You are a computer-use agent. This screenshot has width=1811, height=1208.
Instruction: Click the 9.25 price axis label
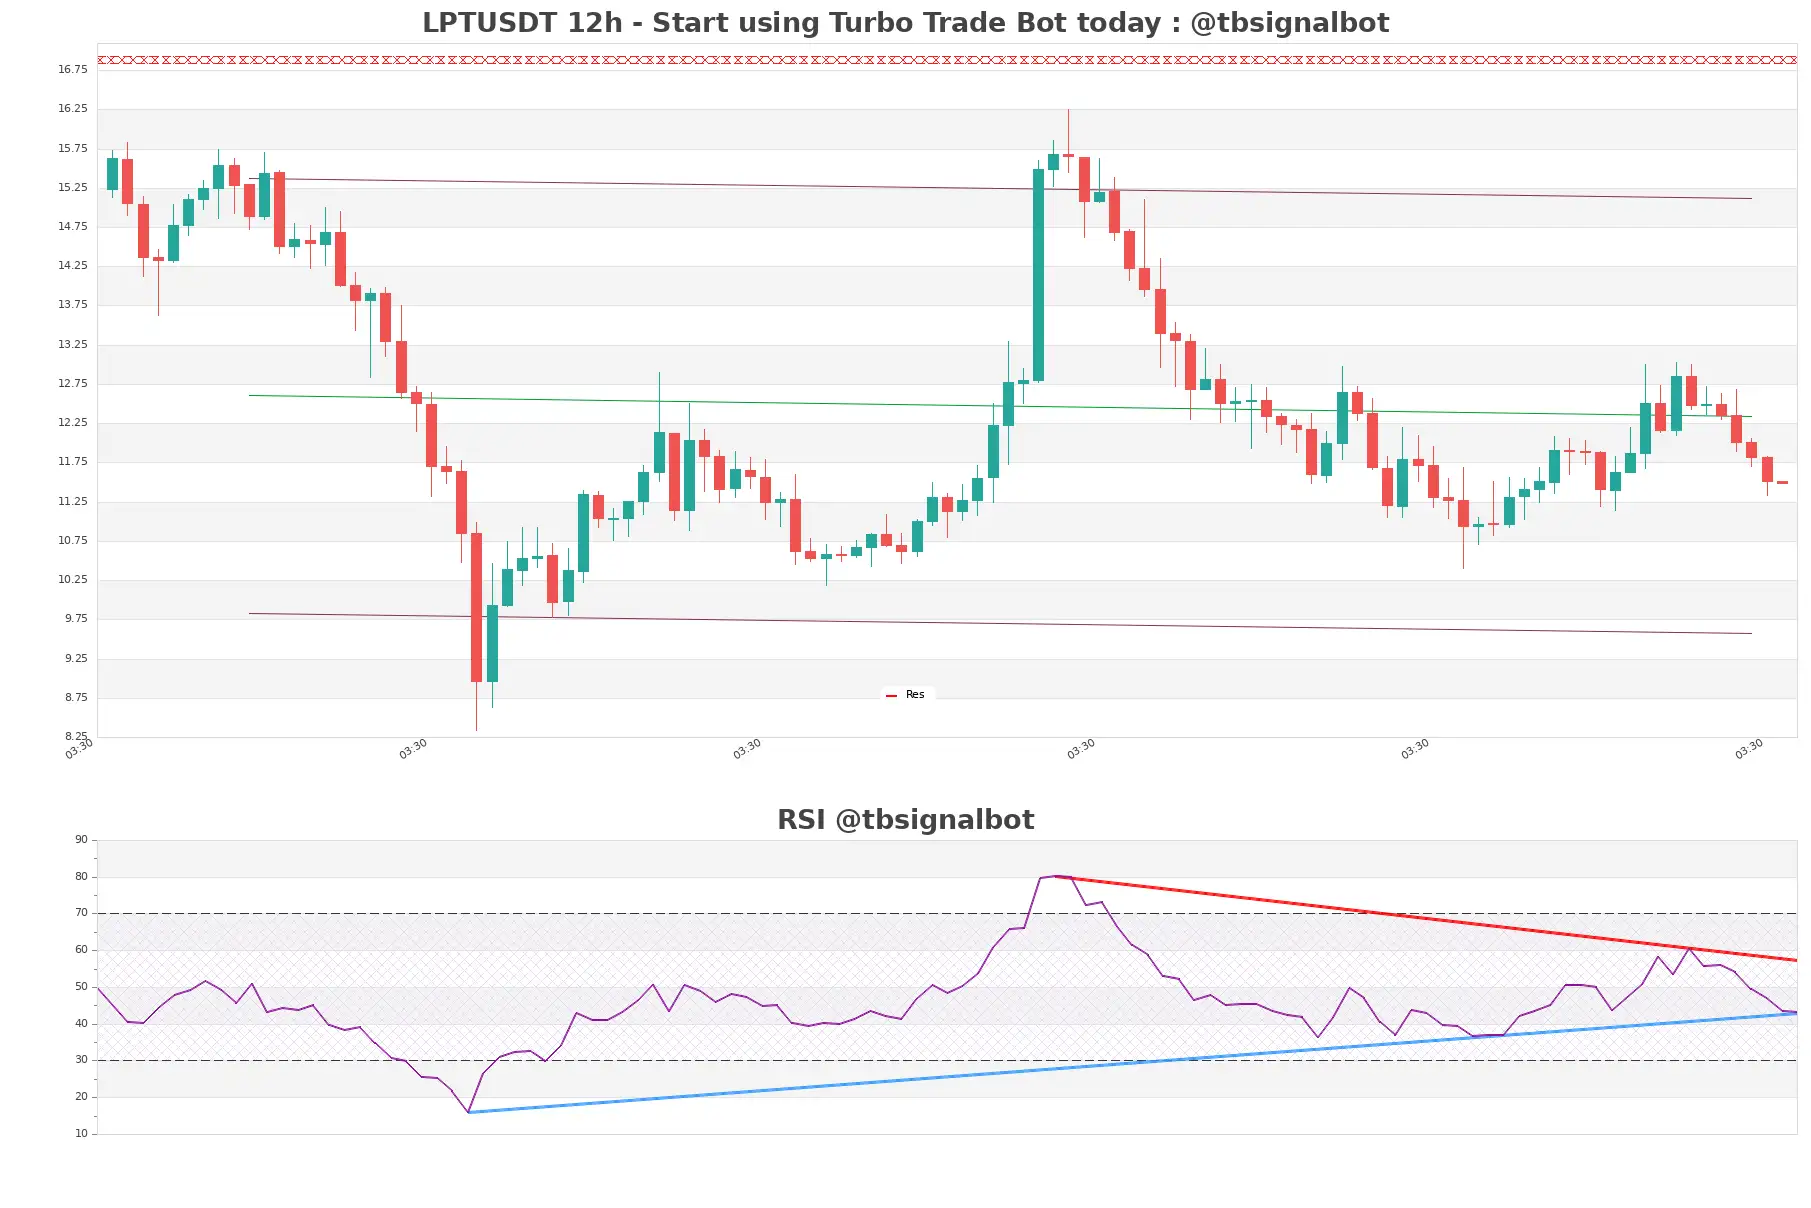pyautogui.click(x=75, y=658)
